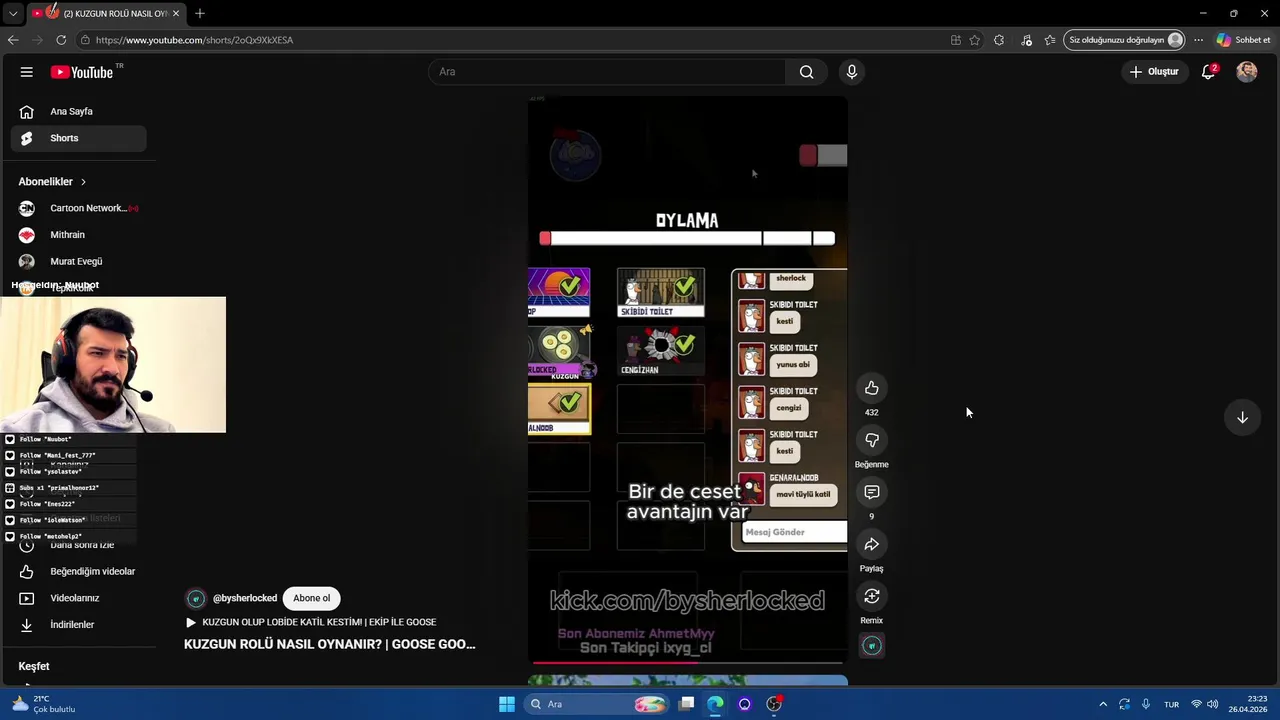Open Windows Start menu
Screen dimensions: 1280x720
point(507,704)
